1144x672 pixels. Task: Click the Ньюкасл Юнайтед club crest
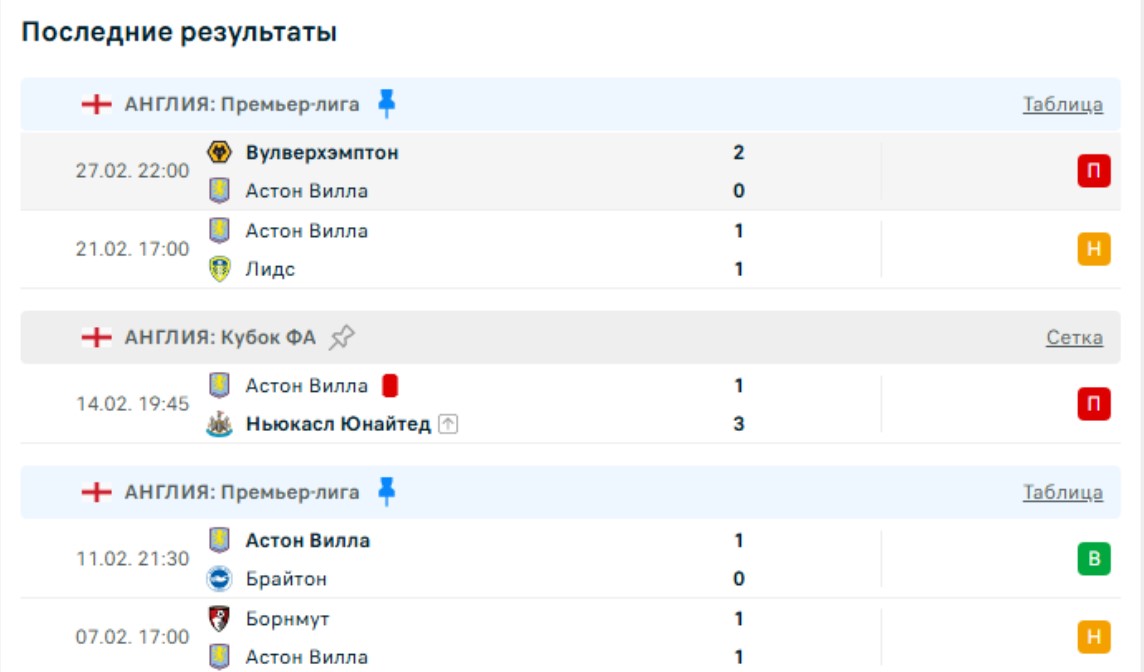click(219, 424)
